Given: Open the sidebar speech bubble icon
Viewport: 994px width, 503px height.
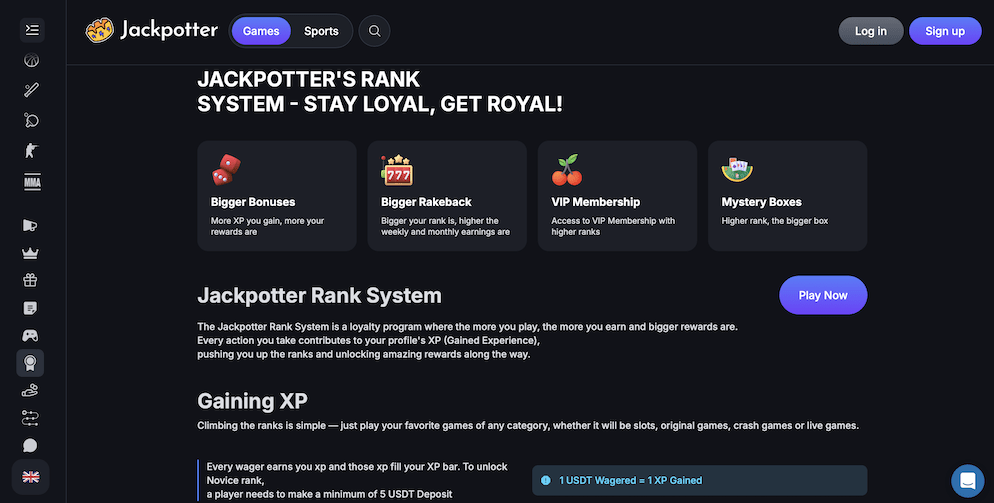Looking at the screenshot, I should click(x=31, y=445).
